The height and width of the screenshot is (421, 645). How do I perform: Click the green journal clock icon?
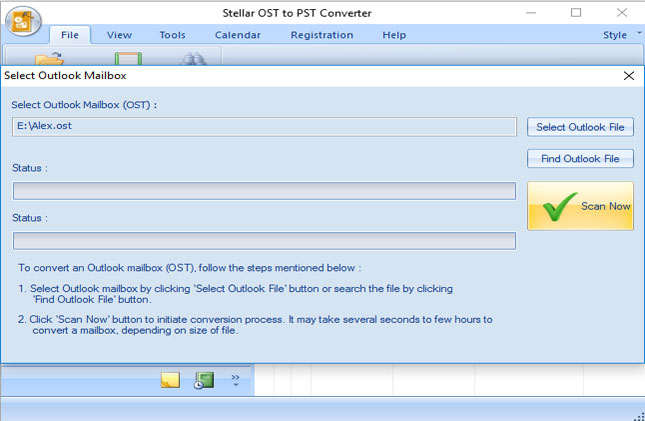coord(204,380)
